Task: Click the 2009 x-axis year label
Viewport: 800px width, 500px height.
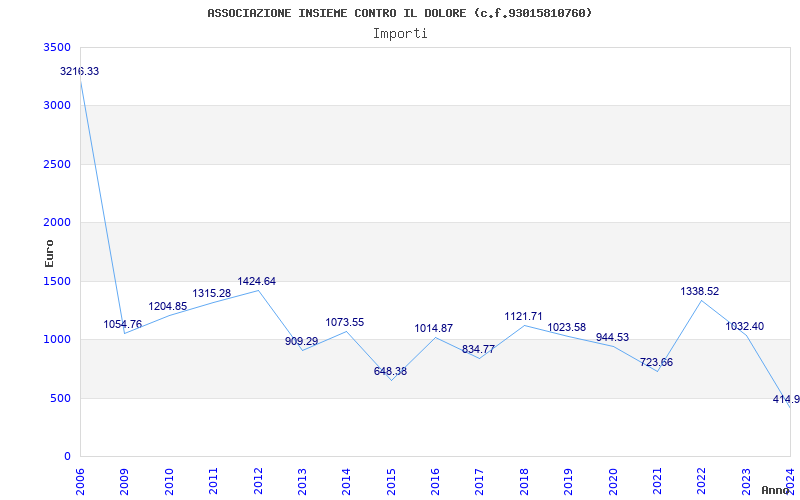Action: (125, 479)
